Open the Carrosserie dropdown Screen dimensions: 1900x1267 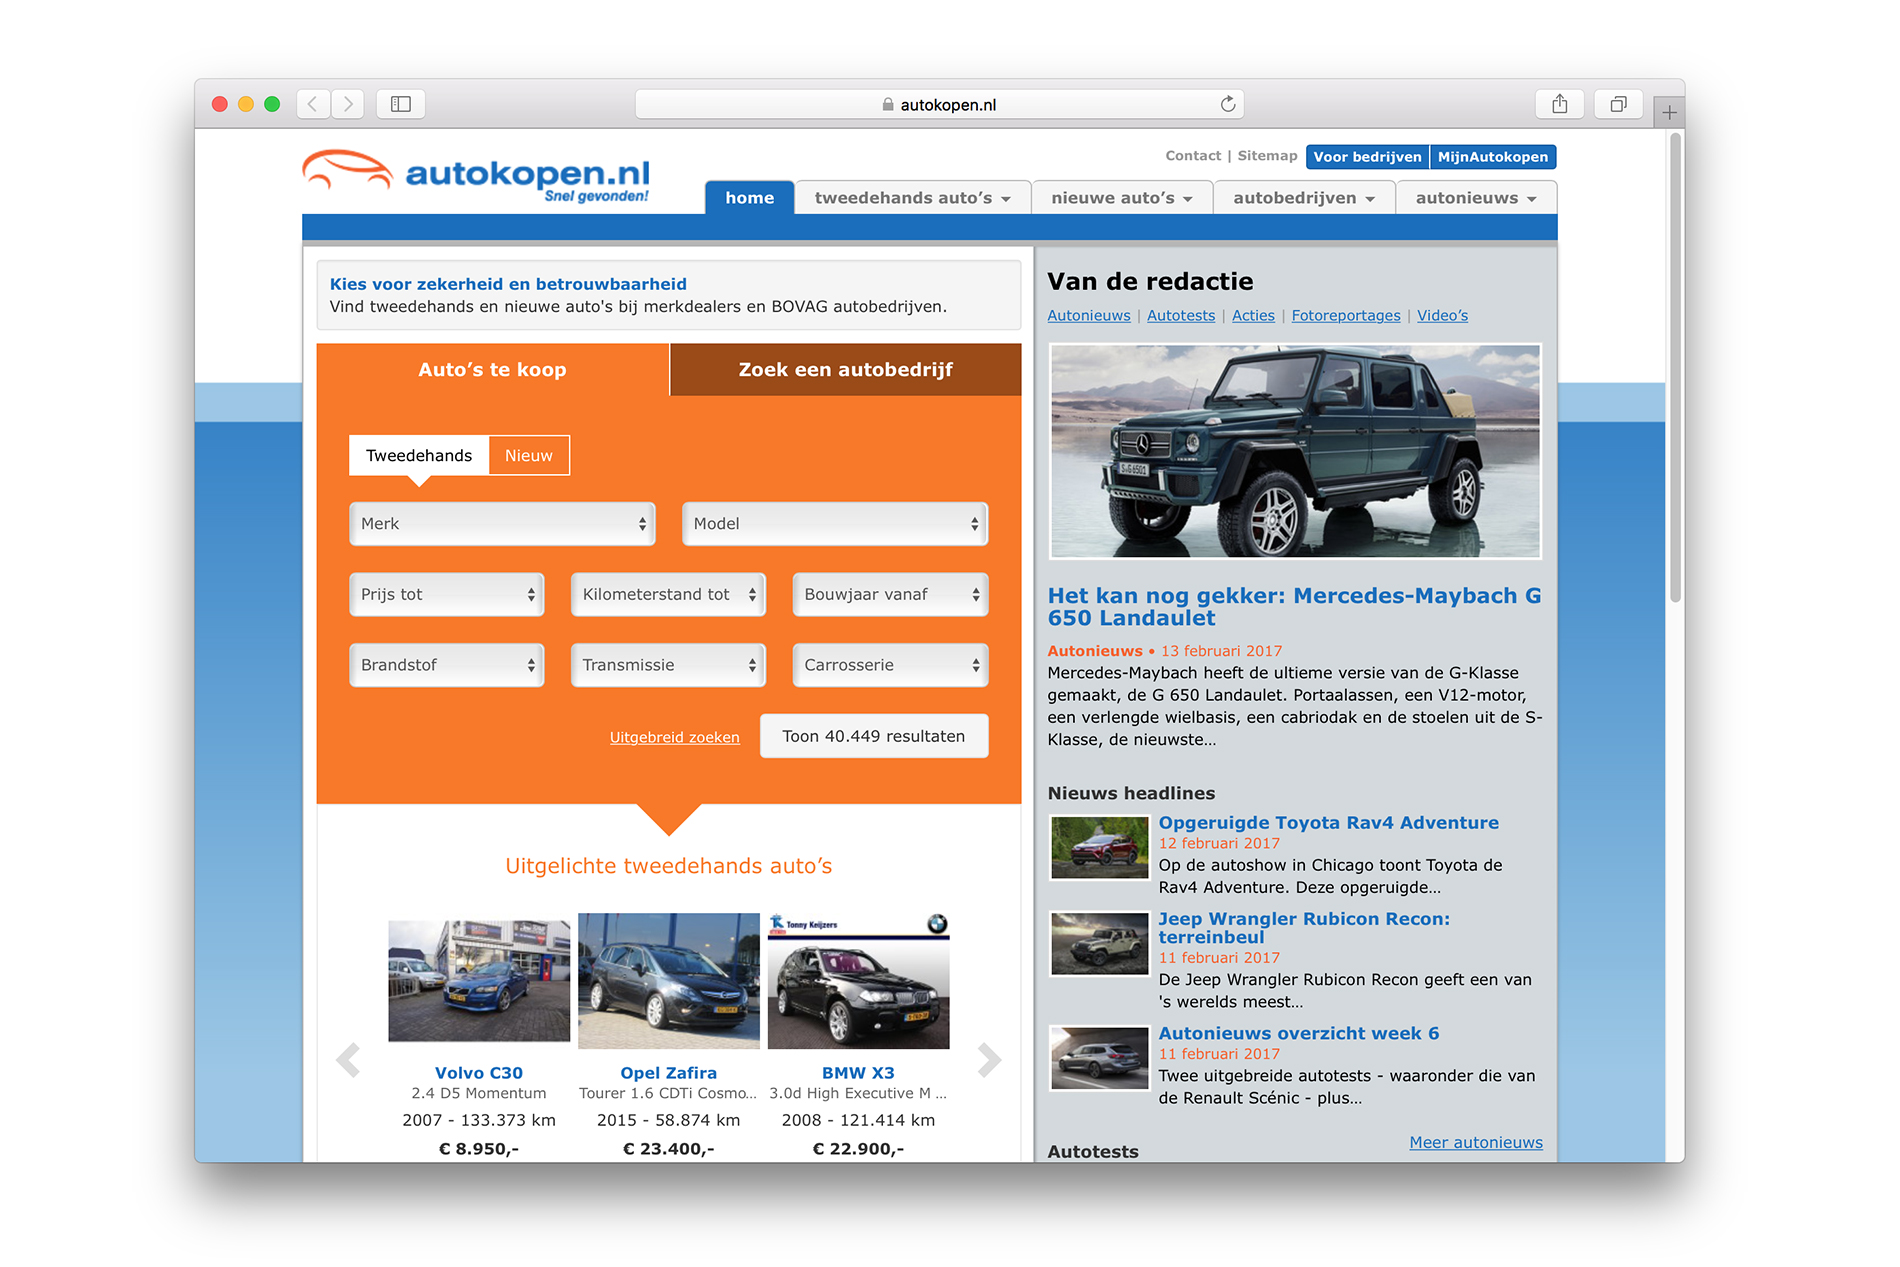(890, 666)
